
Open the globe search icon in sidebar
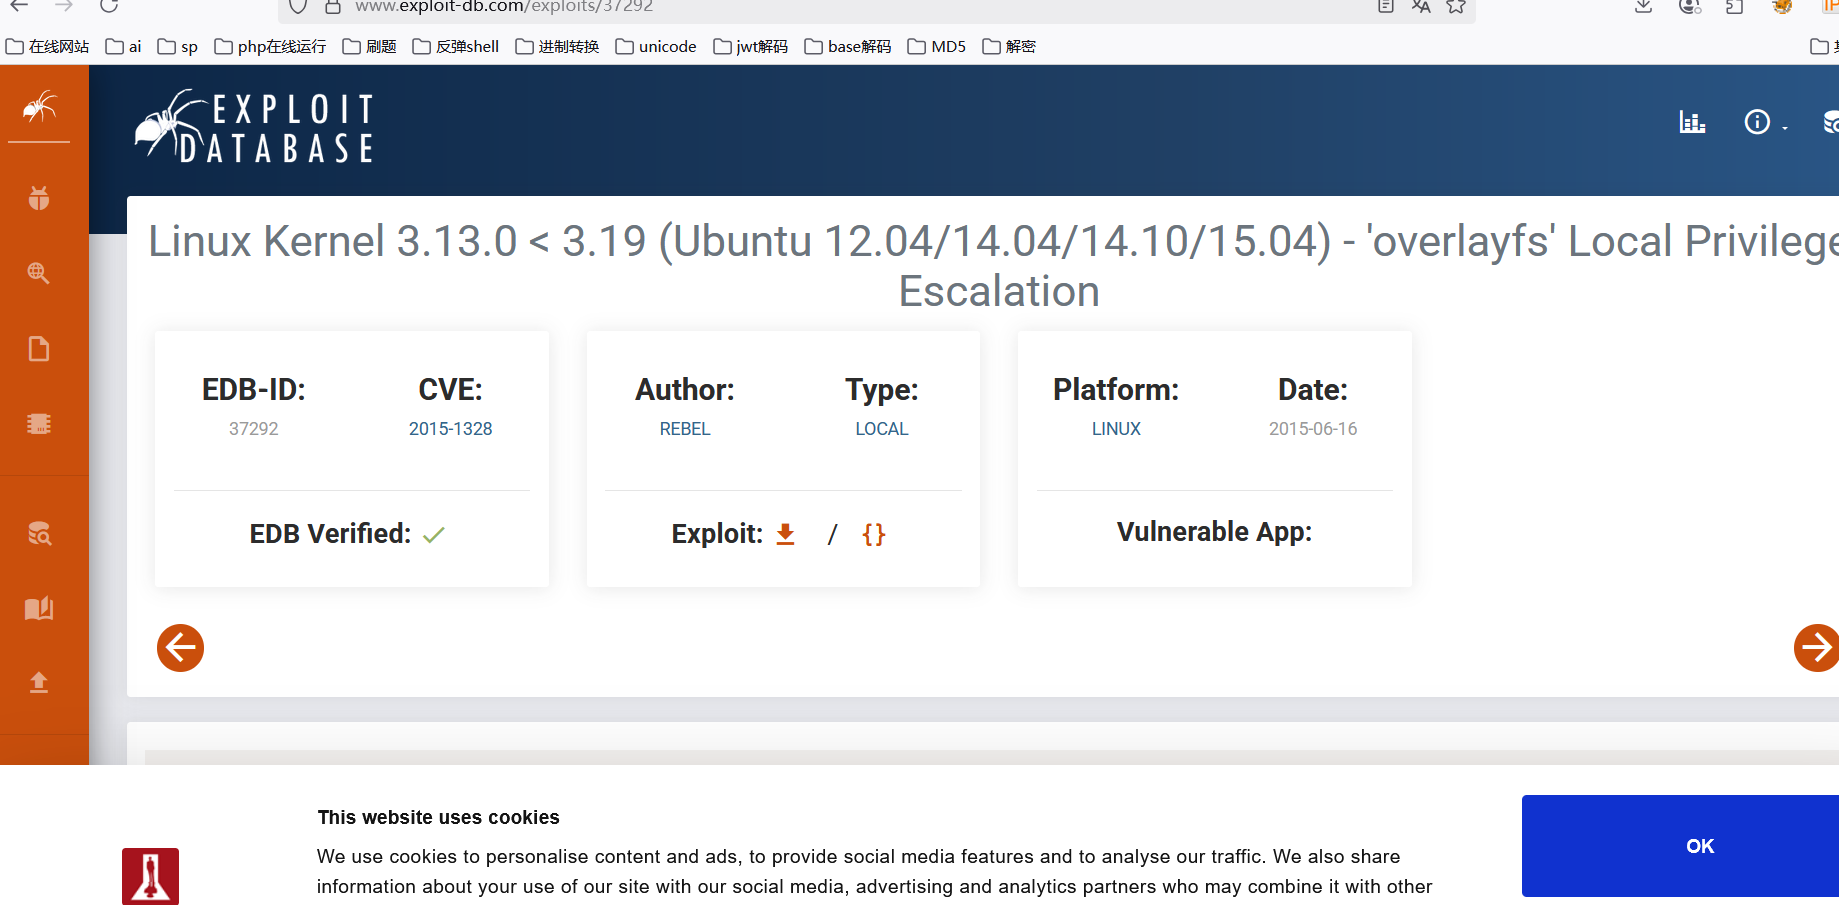pyautogui.click(x=39, y=273)
